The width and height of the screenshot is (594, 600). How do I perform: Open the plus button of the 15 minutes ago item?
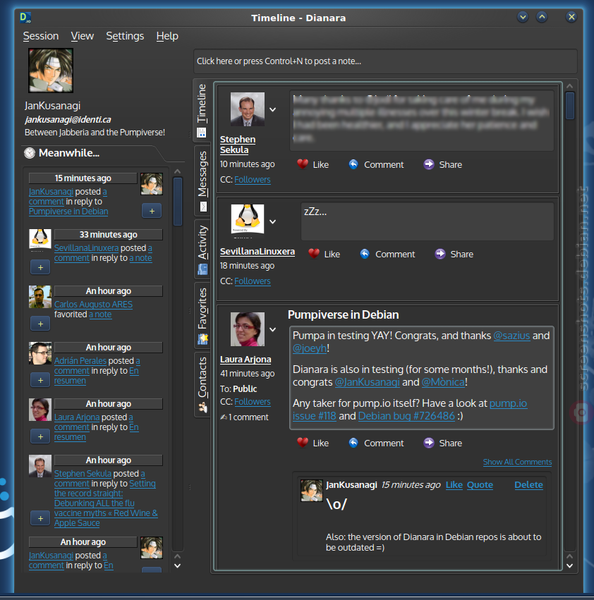pyautogui.click(x=152, y=211)
